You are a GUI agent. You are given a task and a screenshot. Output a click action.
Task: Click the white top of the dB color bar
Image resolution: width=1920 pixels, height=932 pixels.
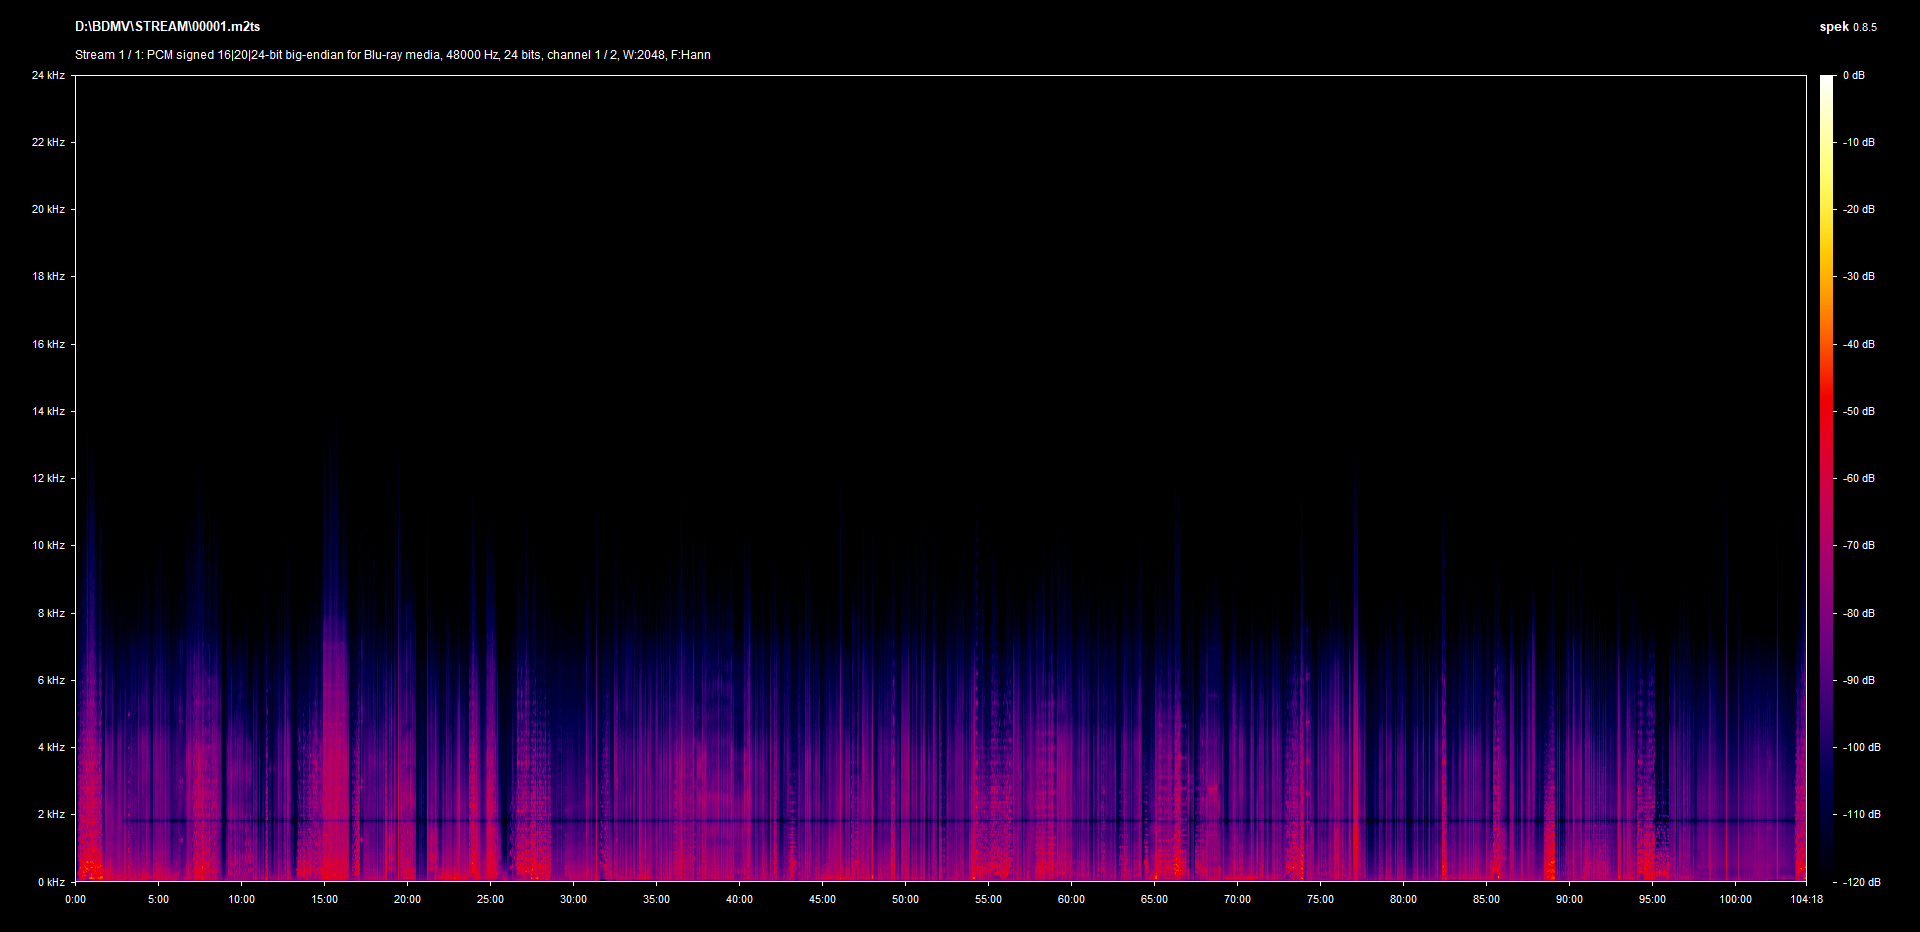(x=1827, y=80)
